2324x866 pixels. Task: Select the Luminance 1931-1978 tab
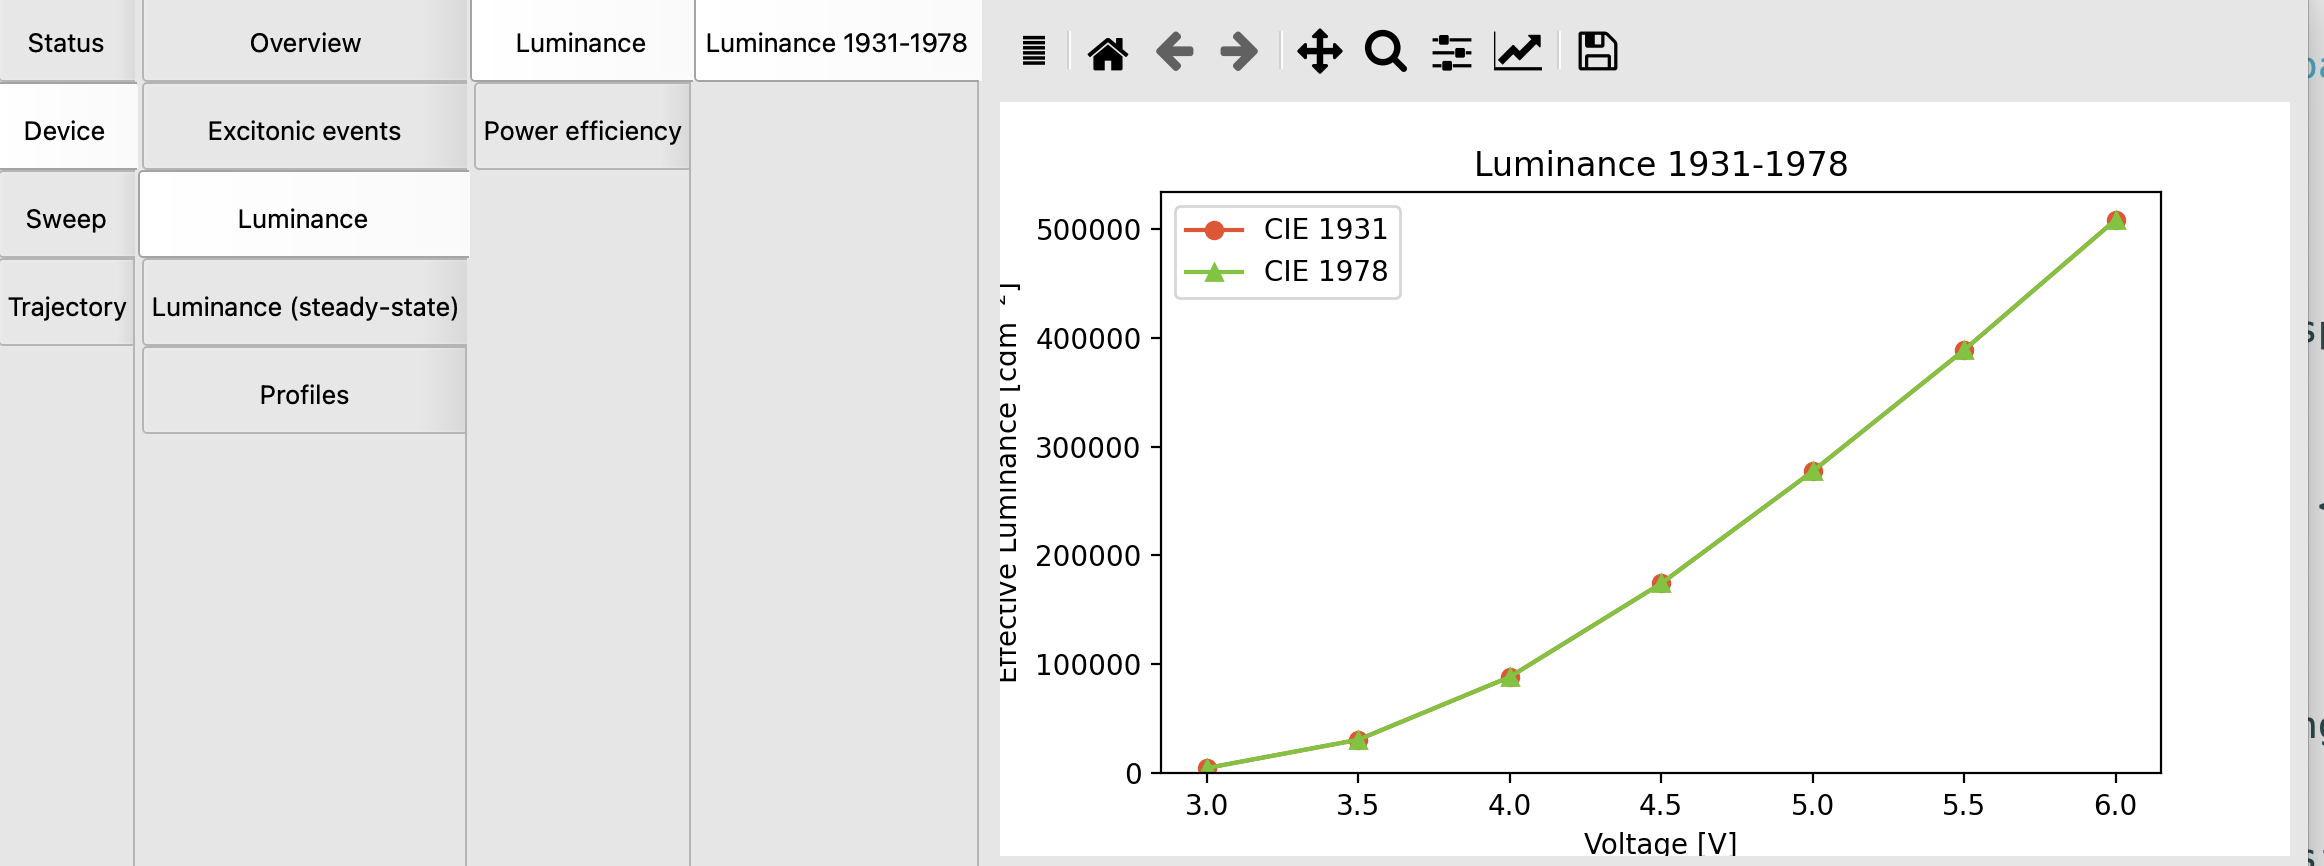pyautogui.click(x=836, y=43)
